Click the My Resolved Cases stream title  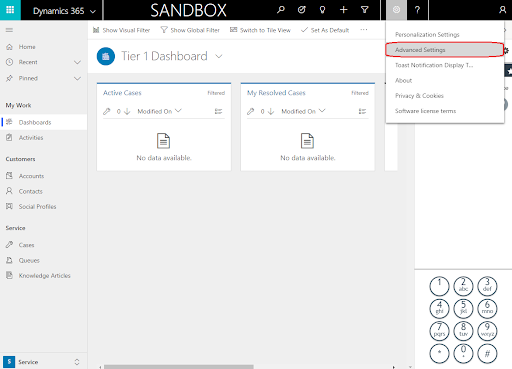[276, 93]
